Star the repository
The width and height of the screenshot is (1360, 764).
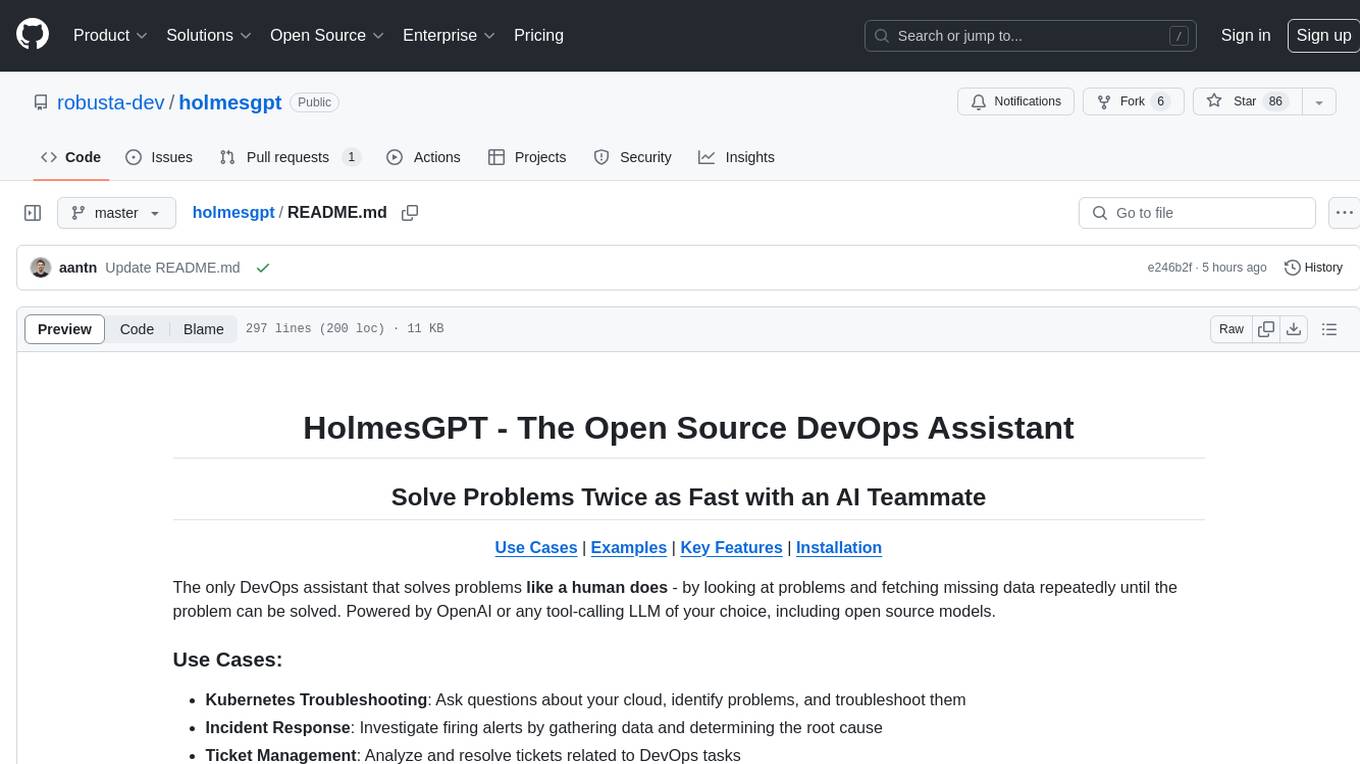pyautogui.click(x=1247, y=102)
